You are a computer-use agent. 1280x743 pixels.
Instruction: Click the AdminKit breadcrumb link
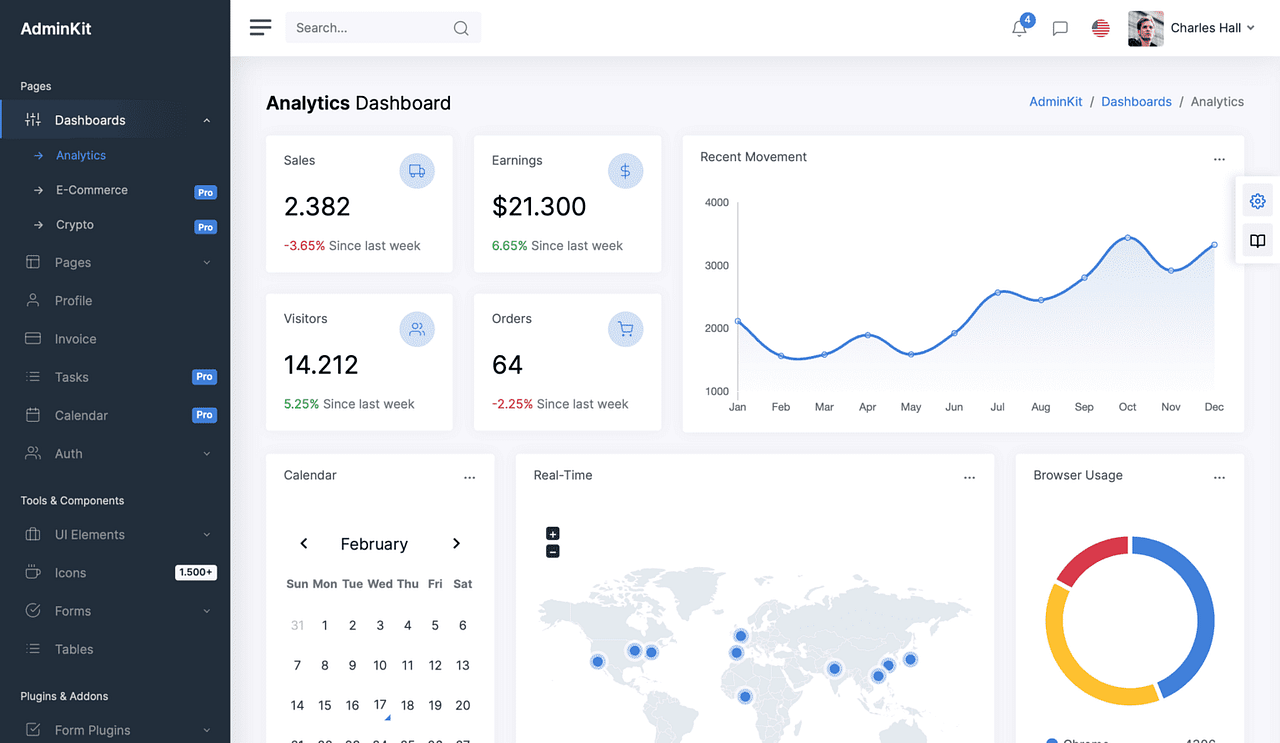[x=1055, y=101]
